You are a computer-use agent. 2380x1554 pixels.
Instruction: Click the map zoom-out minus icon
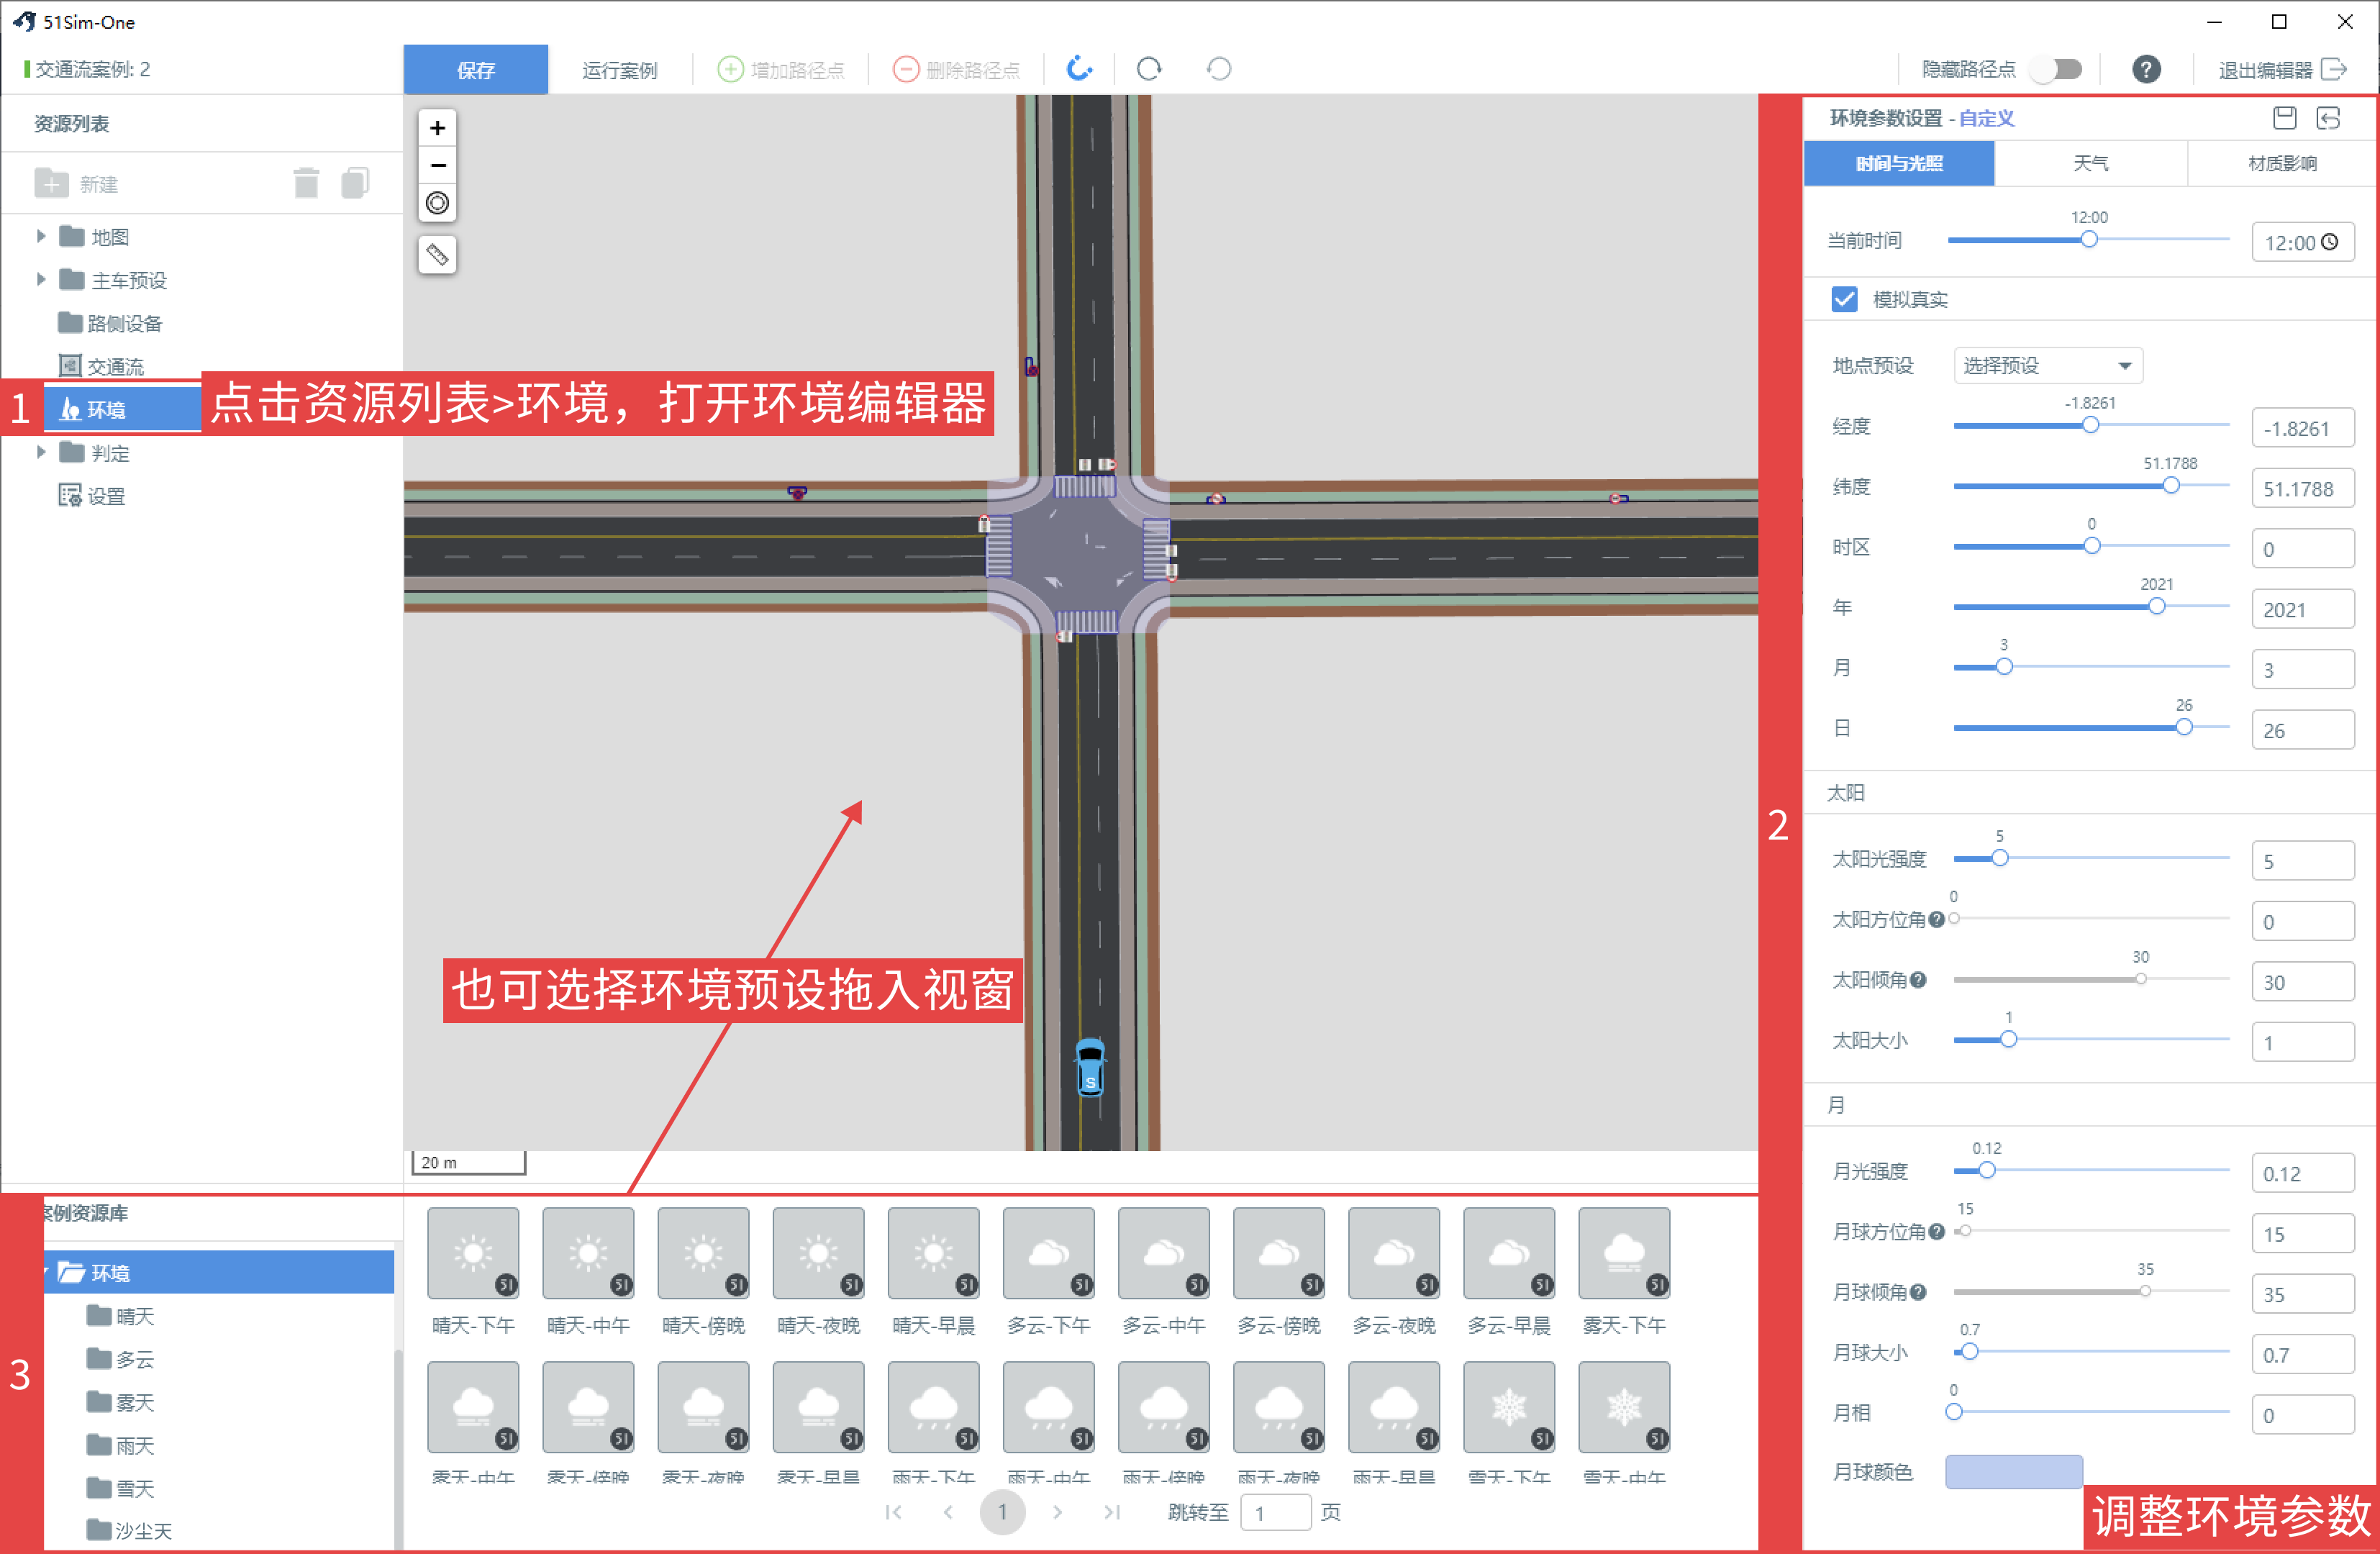click(437, 165)
